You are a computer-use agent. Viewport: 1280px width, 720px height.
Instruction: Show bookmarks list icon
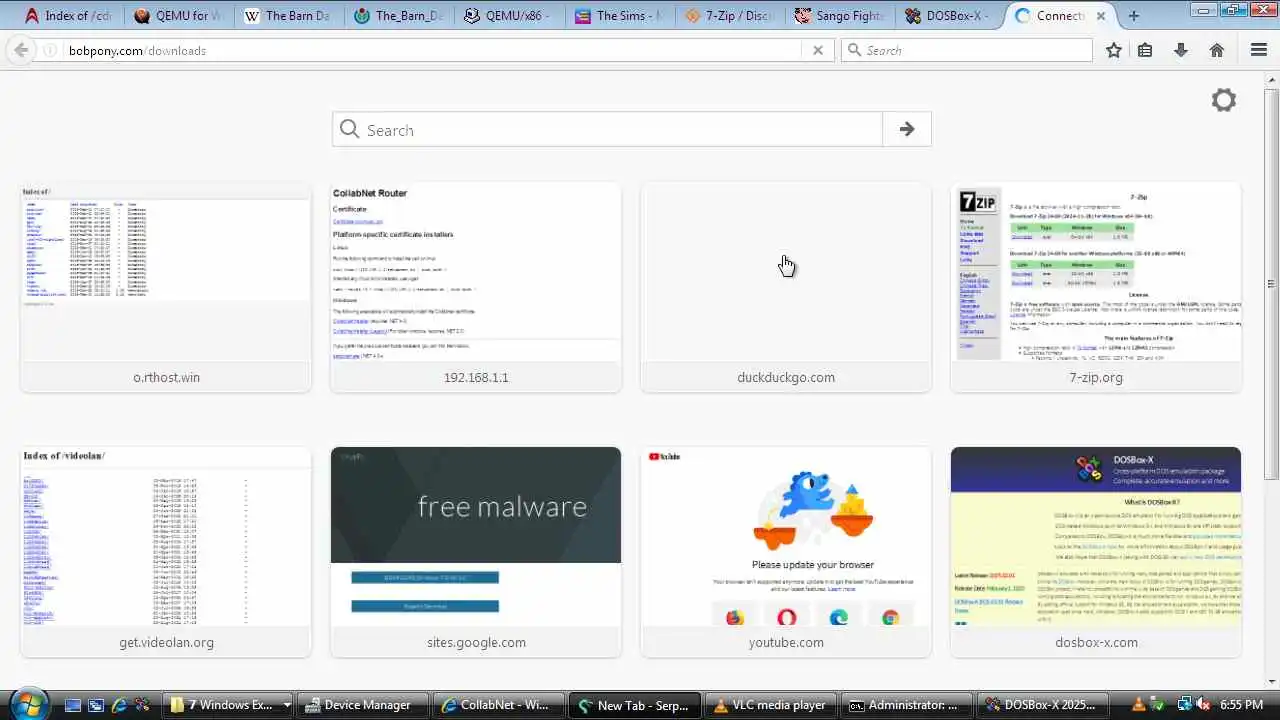click(x=1146, y=50)
